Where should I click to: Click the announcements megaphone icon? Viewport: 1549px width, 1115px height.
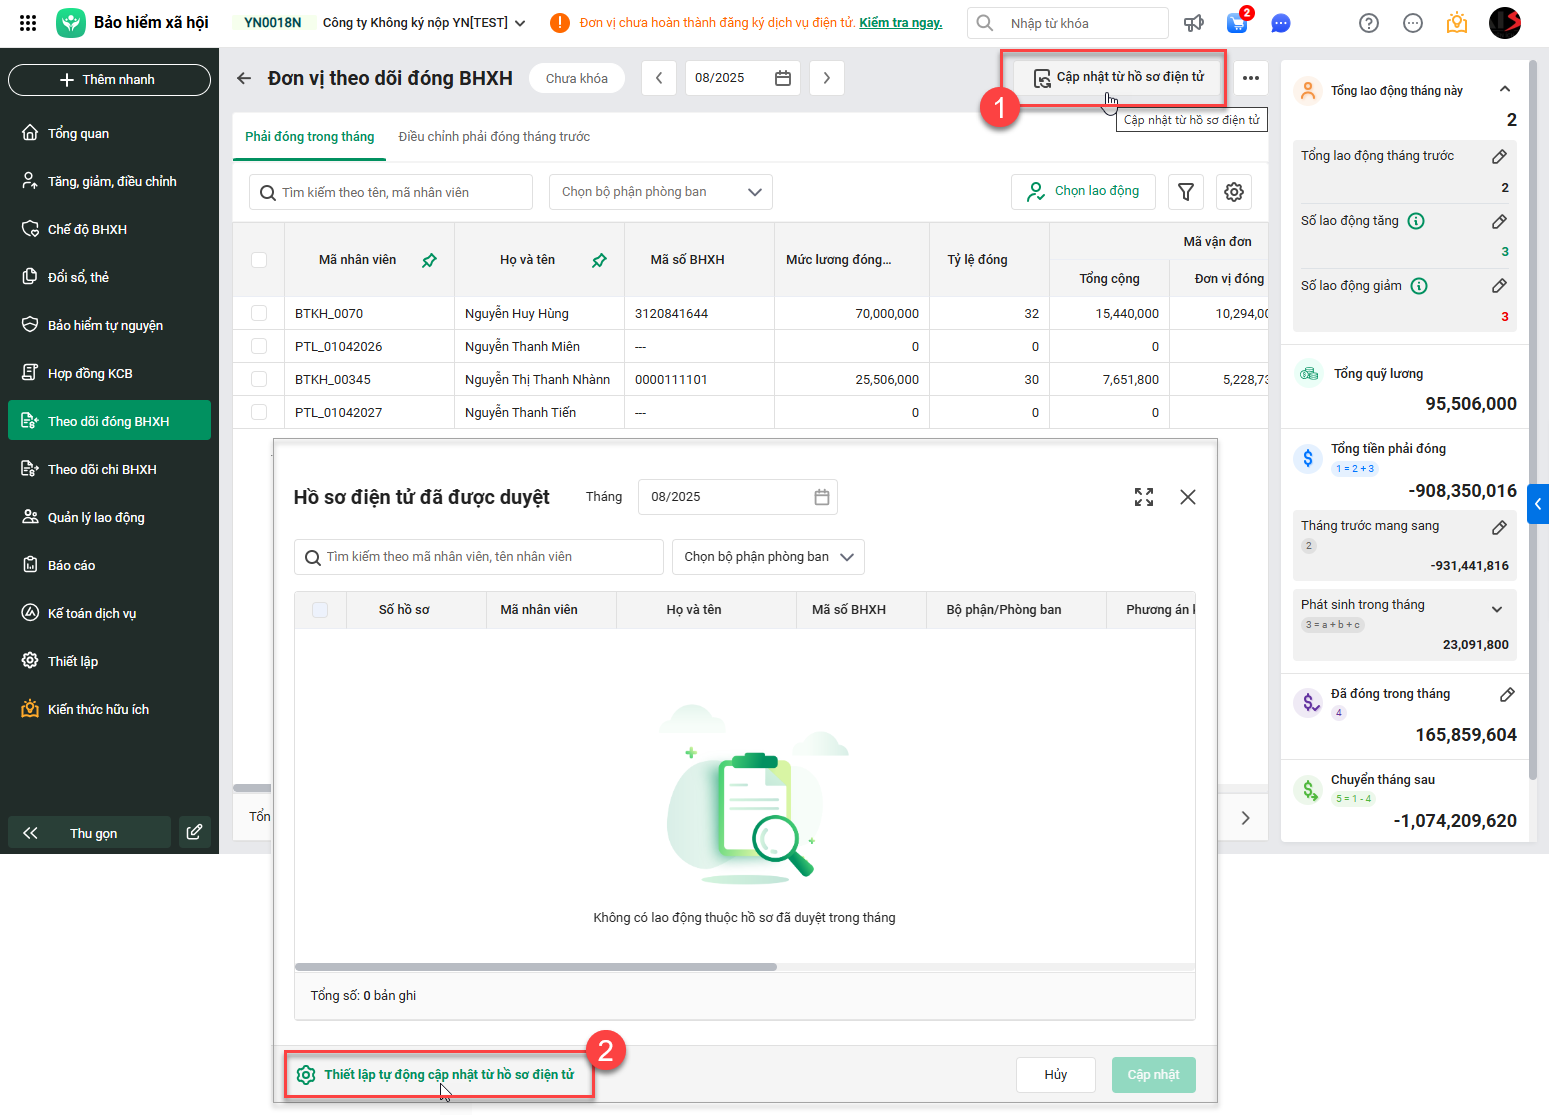[1194, 23]
